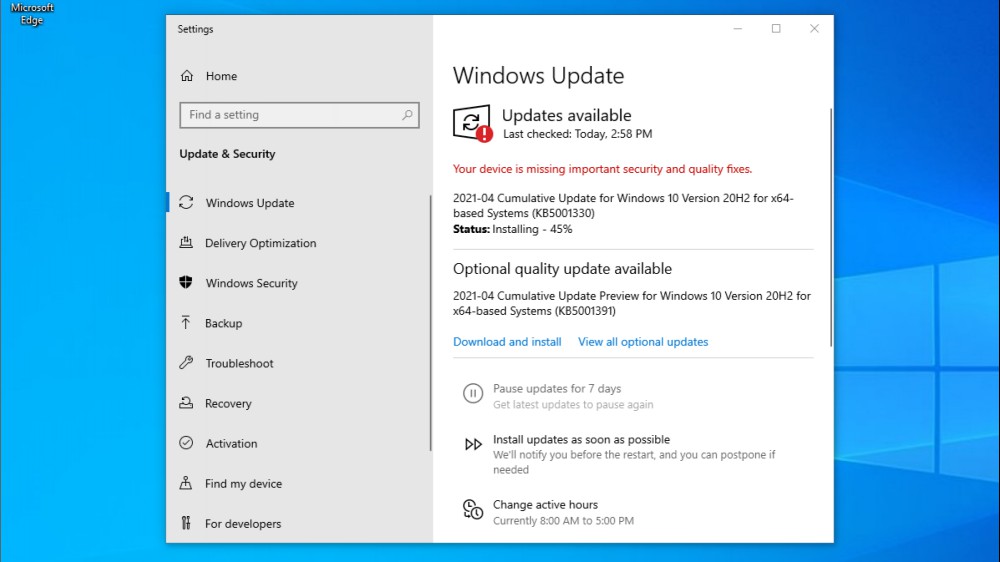Viewport: 1000px width, 562px height.
Task: Close the Settings window
Action: pyautogui.click(x=814, y=29)
